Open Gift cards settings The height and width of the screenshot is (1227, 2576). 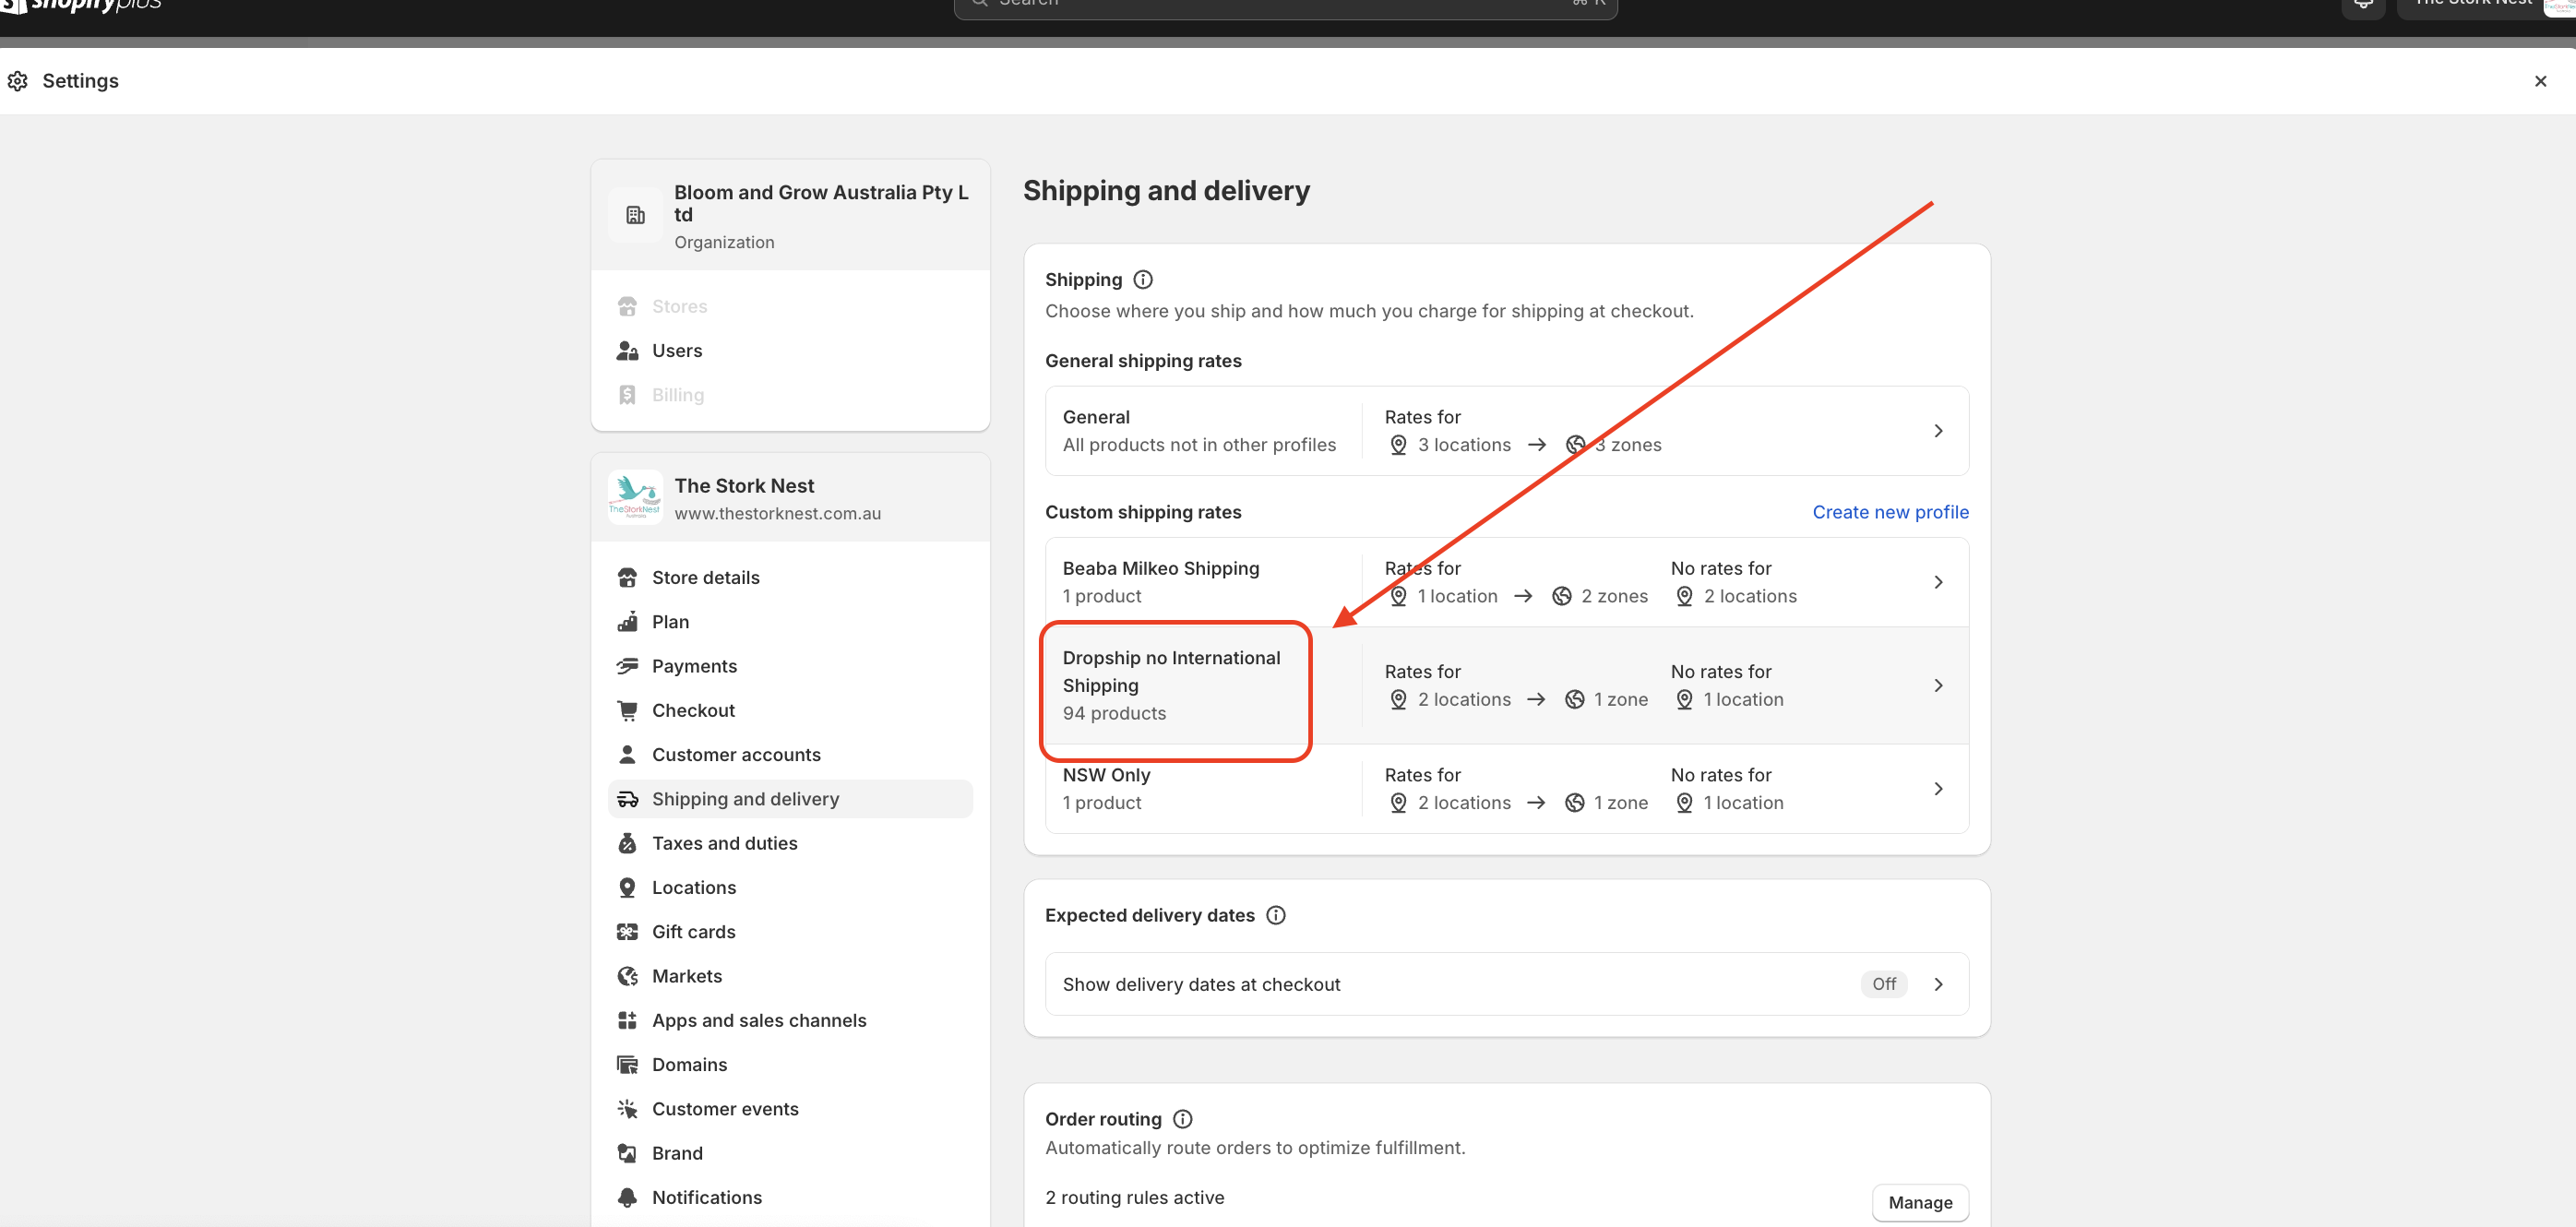(x=790, y=932)
